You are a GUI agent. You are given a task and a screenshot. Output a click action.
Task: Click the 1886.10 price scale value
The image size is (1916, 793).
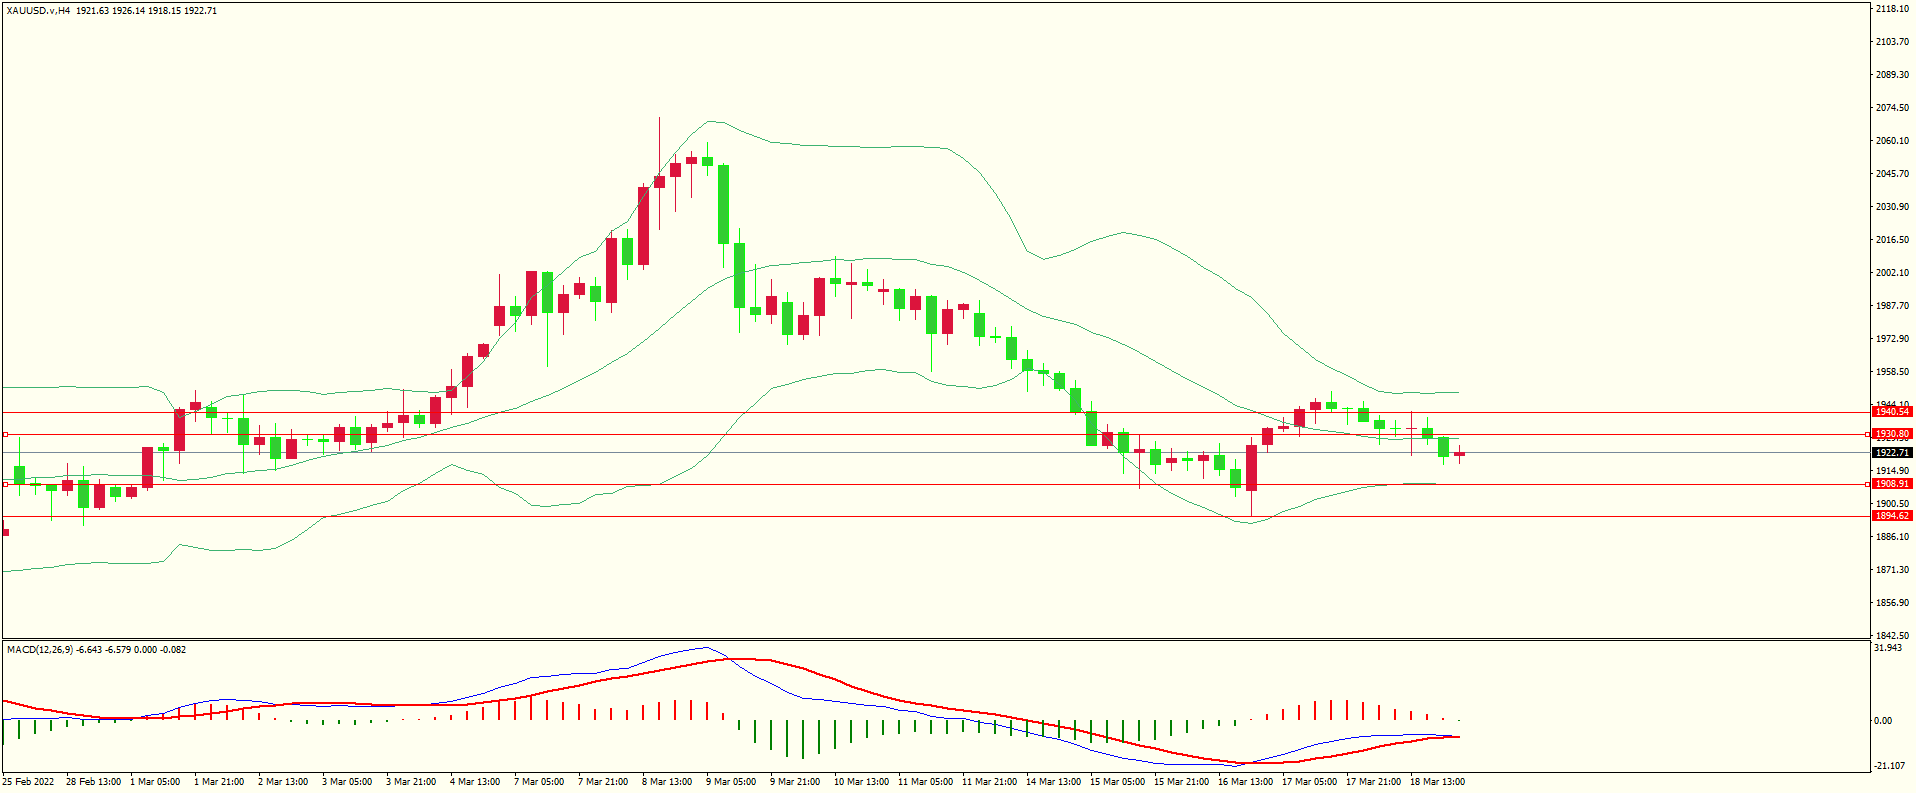click(1892, 537)
